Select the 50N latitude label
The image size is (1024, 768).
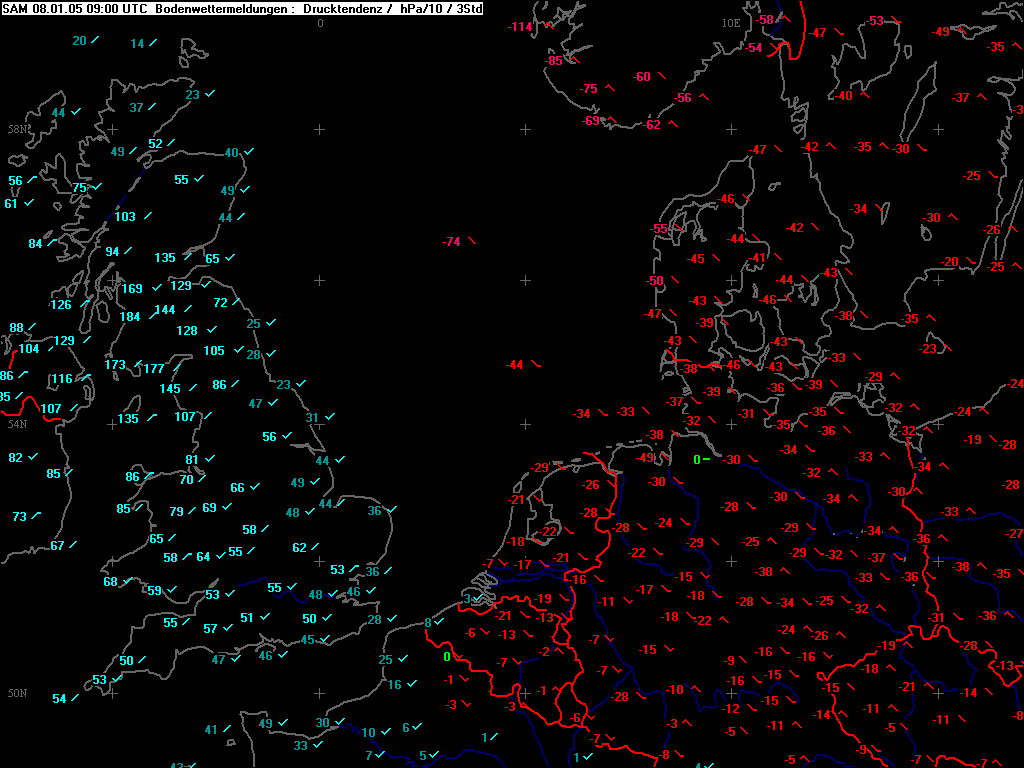(18, 694)
